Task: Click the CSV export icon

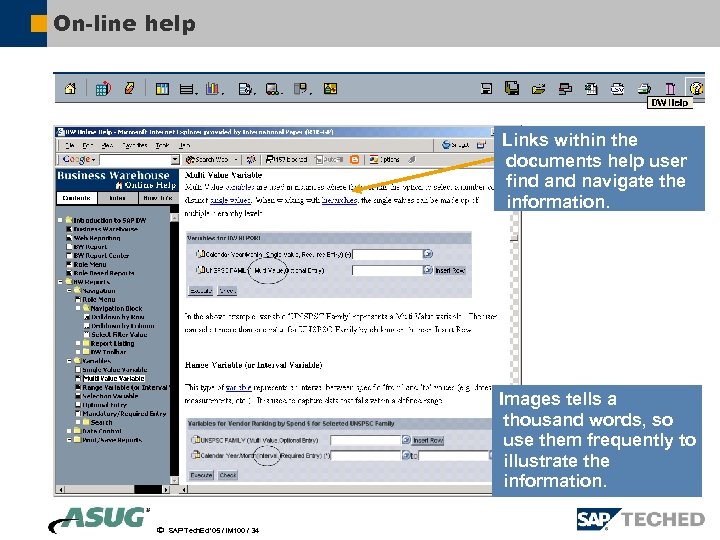Action: pos(617,89)
